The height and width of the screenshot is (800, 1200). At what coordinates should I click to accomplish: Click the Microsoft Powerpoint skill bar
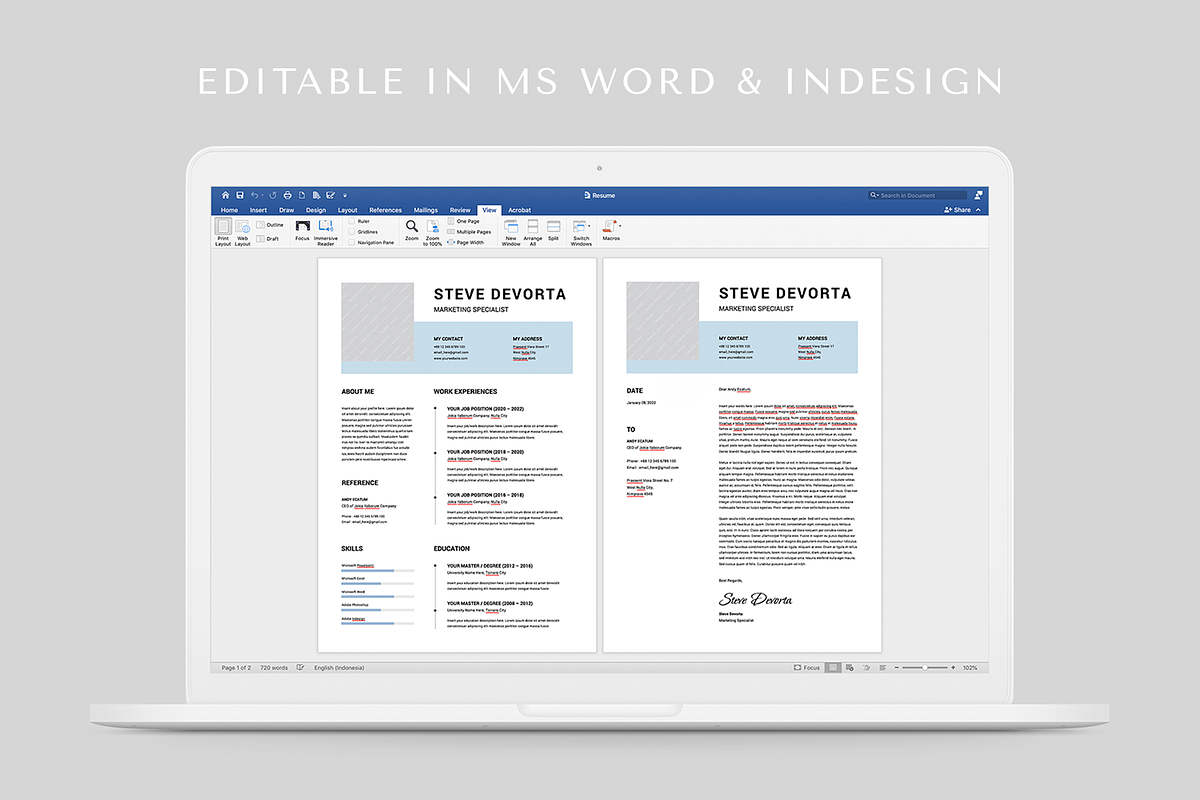378,571
